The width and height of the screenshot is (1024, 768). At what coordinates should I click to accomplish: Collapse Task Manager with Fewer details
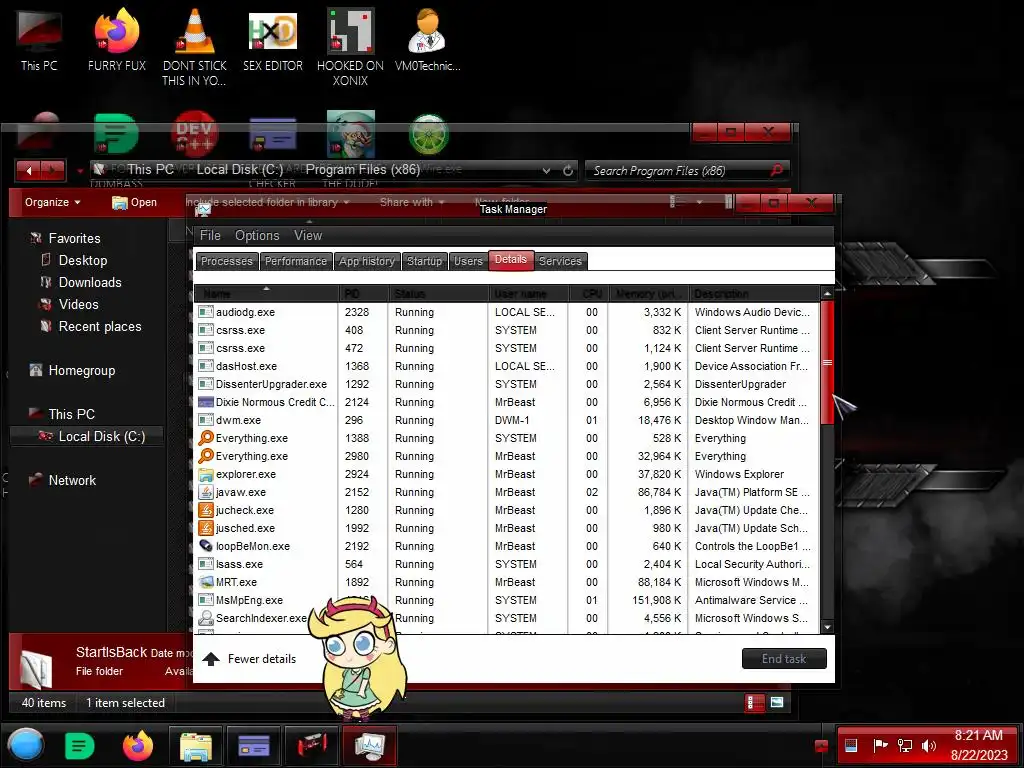pyautogui.click(x=250, y=659)
